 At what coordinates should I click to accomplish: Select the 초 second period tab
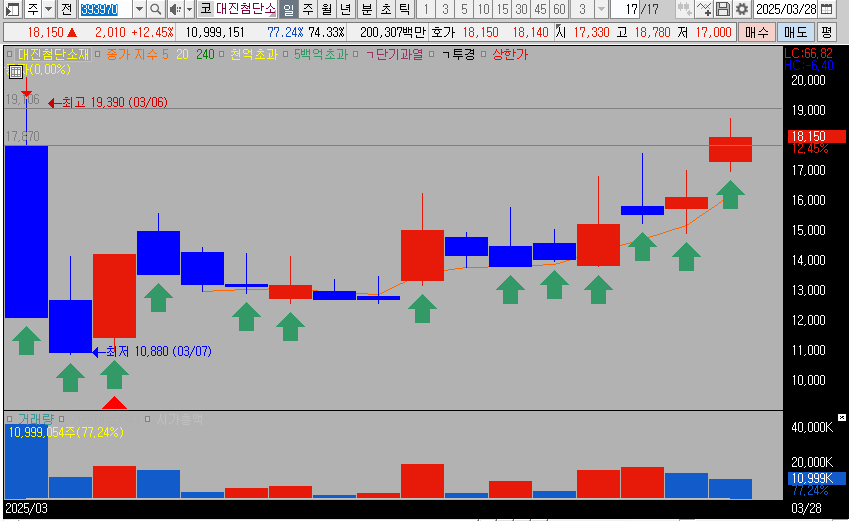(x=386, y=9)
